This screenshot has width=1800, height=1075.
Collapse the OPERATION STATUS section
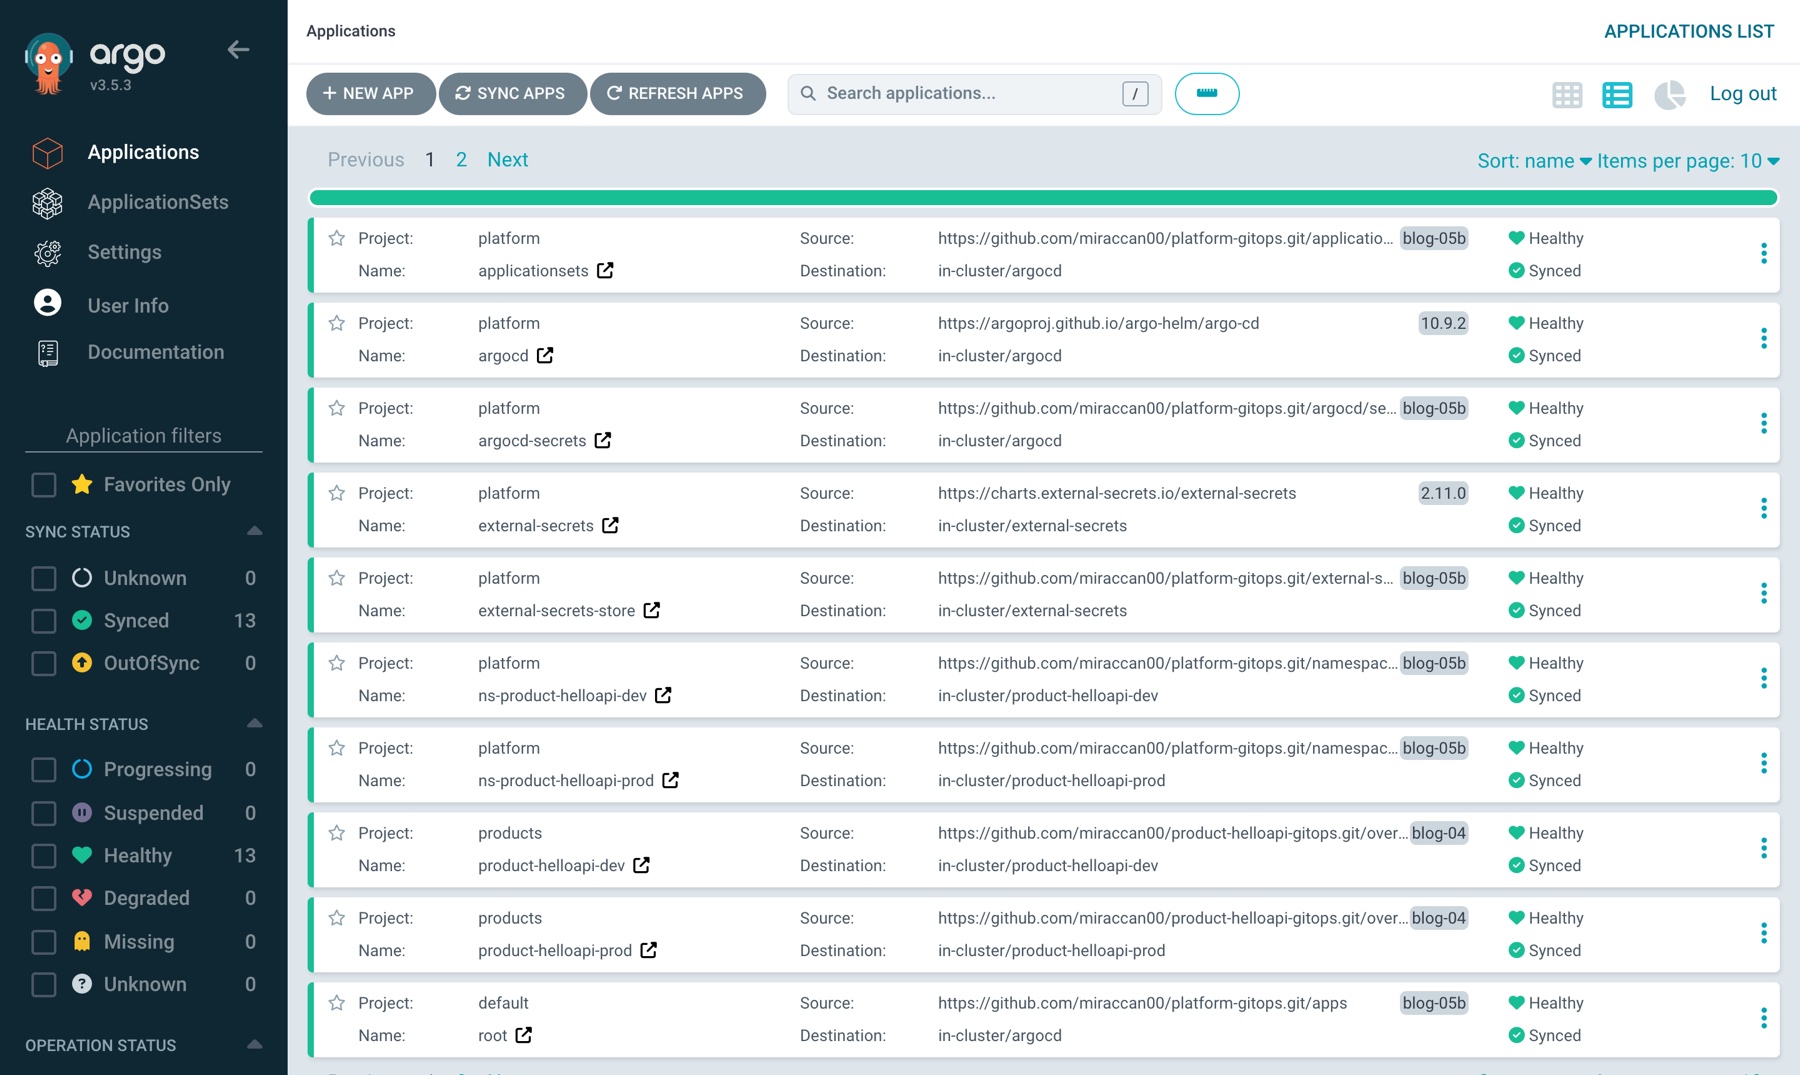(254, 1045)
